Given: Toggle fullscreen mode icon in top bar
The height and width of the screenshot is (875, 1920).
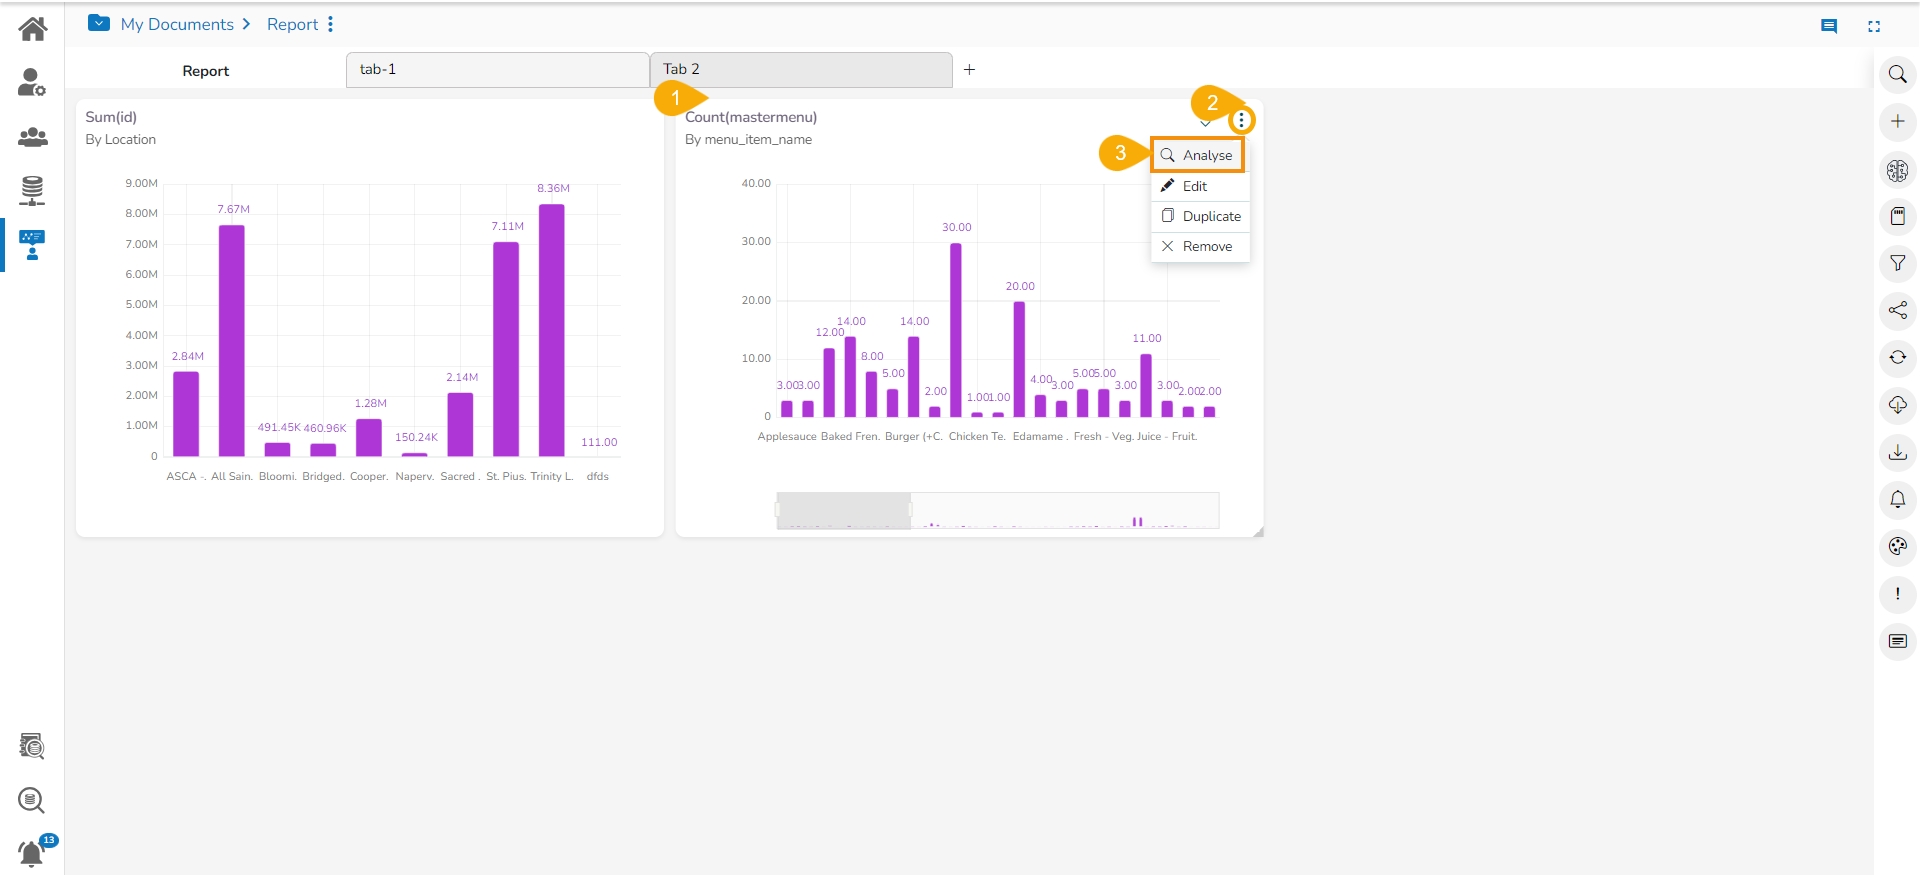Looking at the screenshot, I should click(x=1874, y=27).
